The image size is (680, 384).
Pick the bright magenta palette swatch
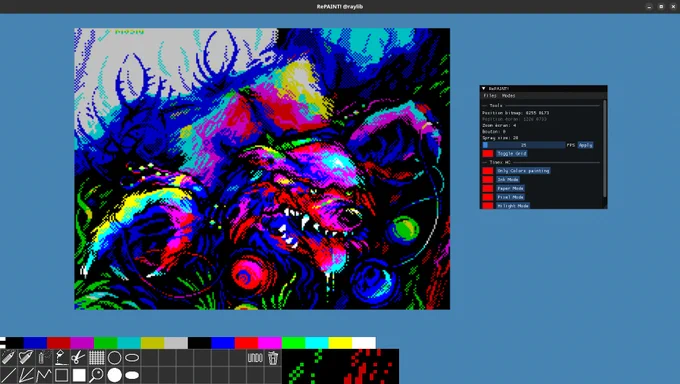coord(270,343)
